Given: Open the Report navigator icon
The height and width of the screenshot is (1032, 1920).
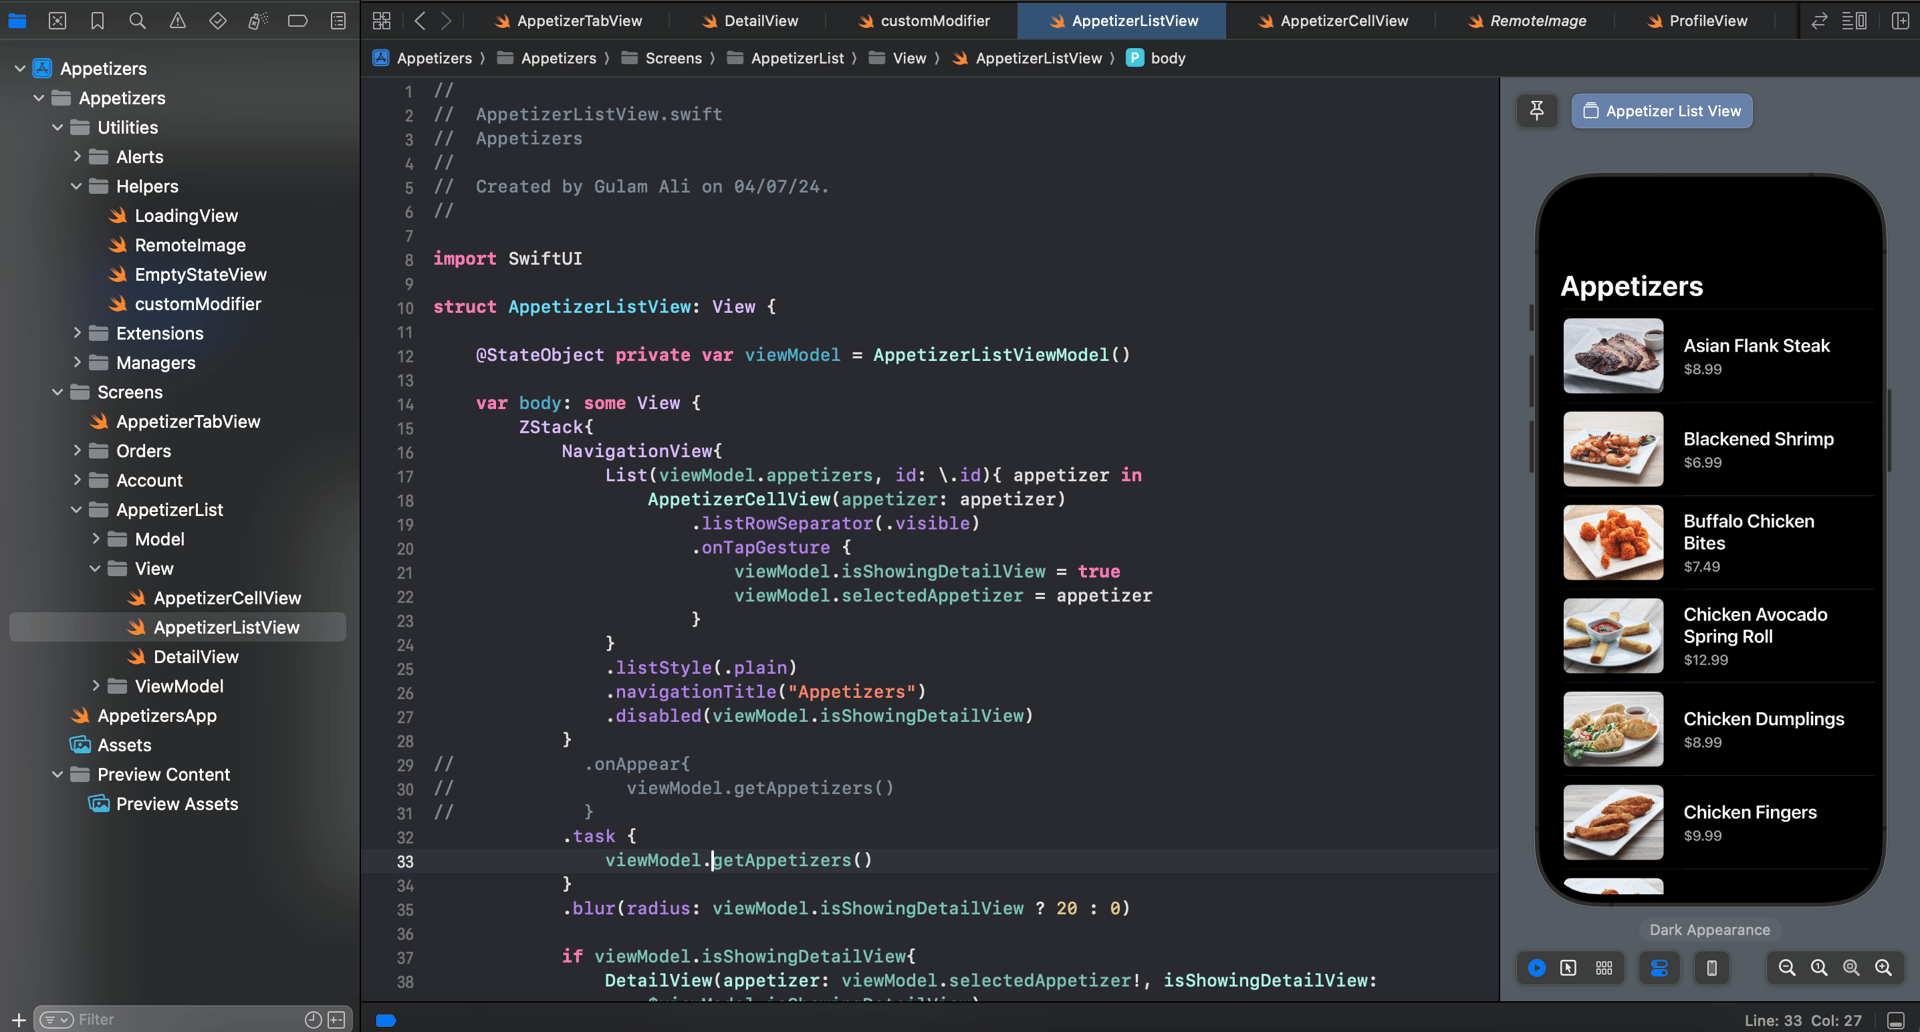Looking at the screenshot, I should tap(338, 20).
